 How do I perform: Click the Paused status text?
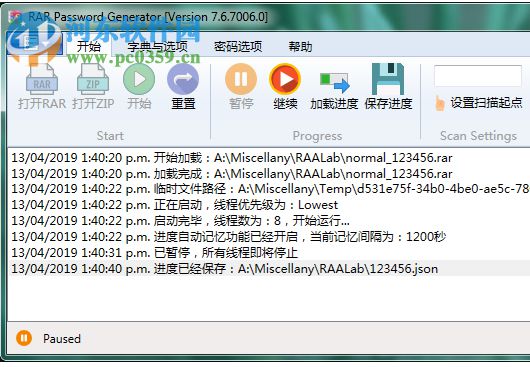point(62,339)
